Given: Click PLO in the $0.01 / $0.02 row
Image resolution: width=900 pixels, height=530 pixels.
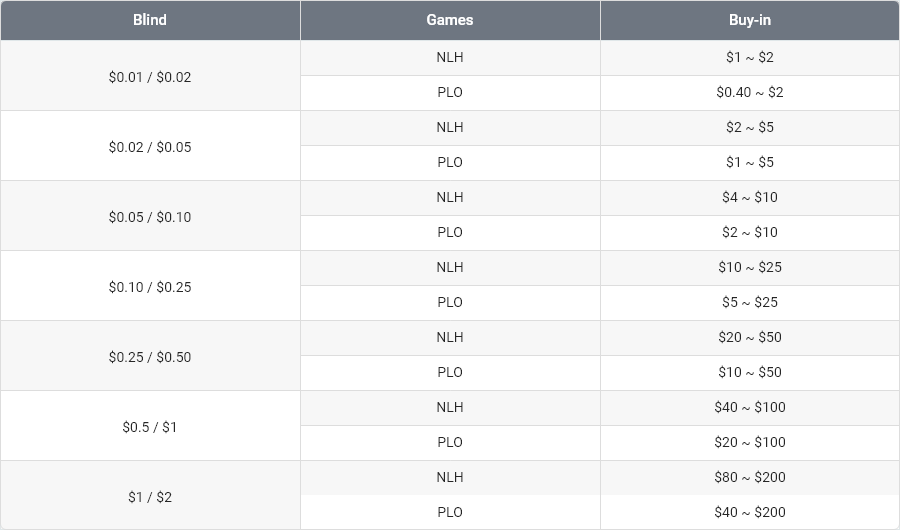Looking at the screenshot, I should tap(450, 93).
